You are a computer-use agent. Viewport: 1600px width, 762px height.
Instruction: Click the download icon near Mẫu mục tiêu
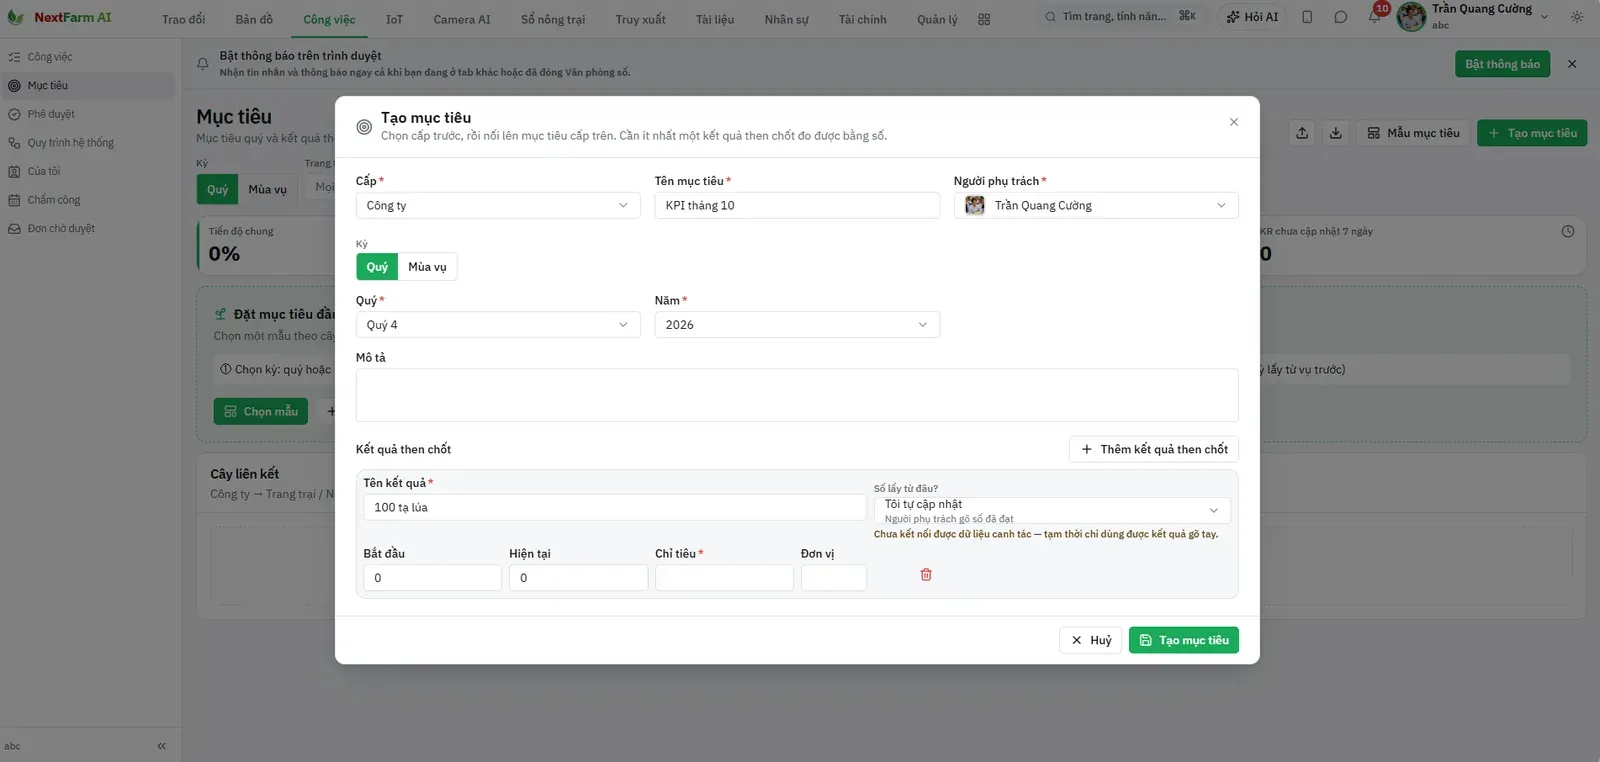point(1335,133)
